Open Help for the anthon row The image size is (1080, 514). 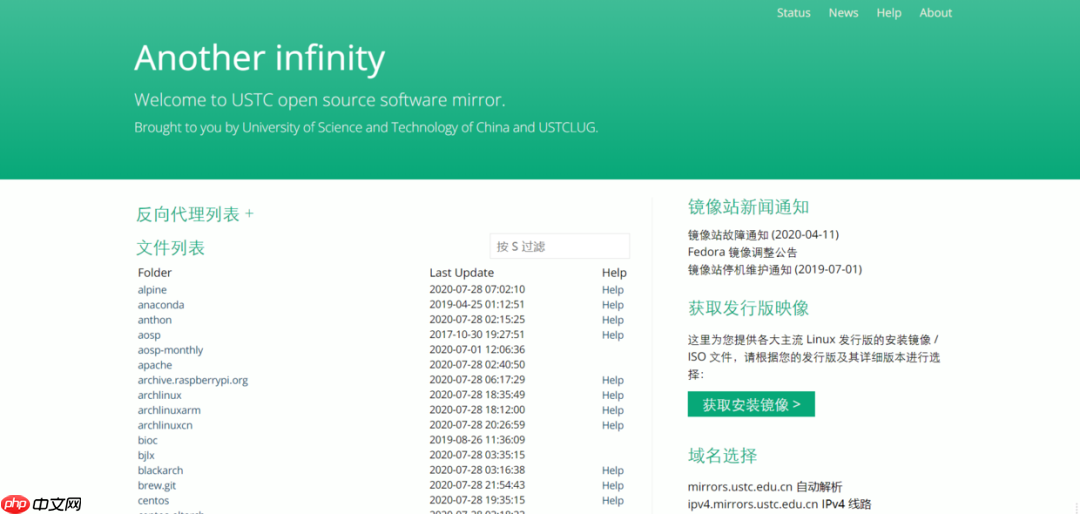coord(612,320)
